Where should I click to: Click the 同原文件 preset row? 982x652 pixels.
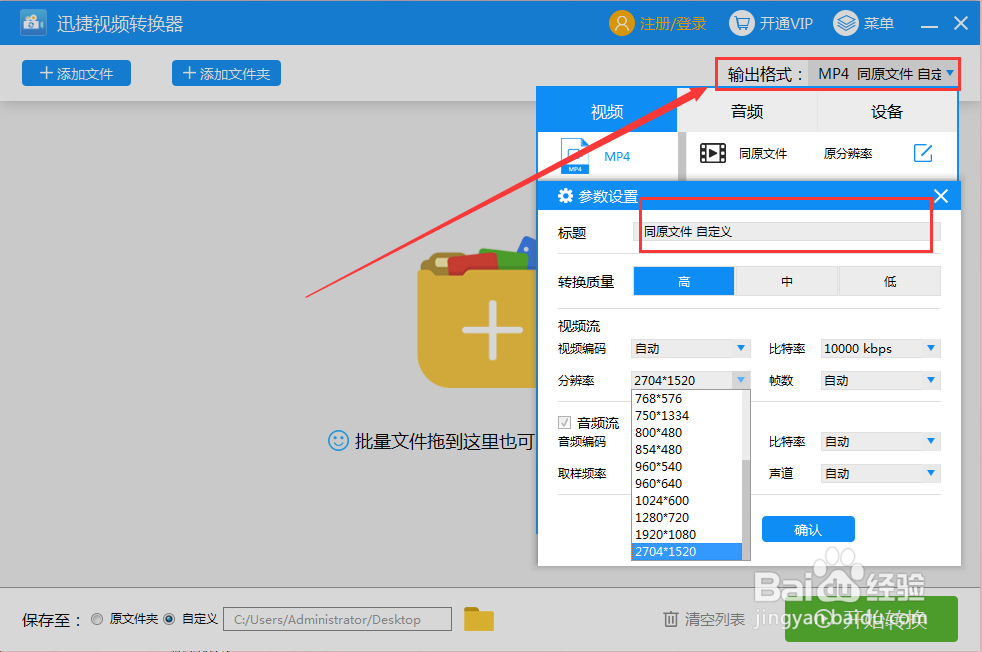[x=821, y=153]
